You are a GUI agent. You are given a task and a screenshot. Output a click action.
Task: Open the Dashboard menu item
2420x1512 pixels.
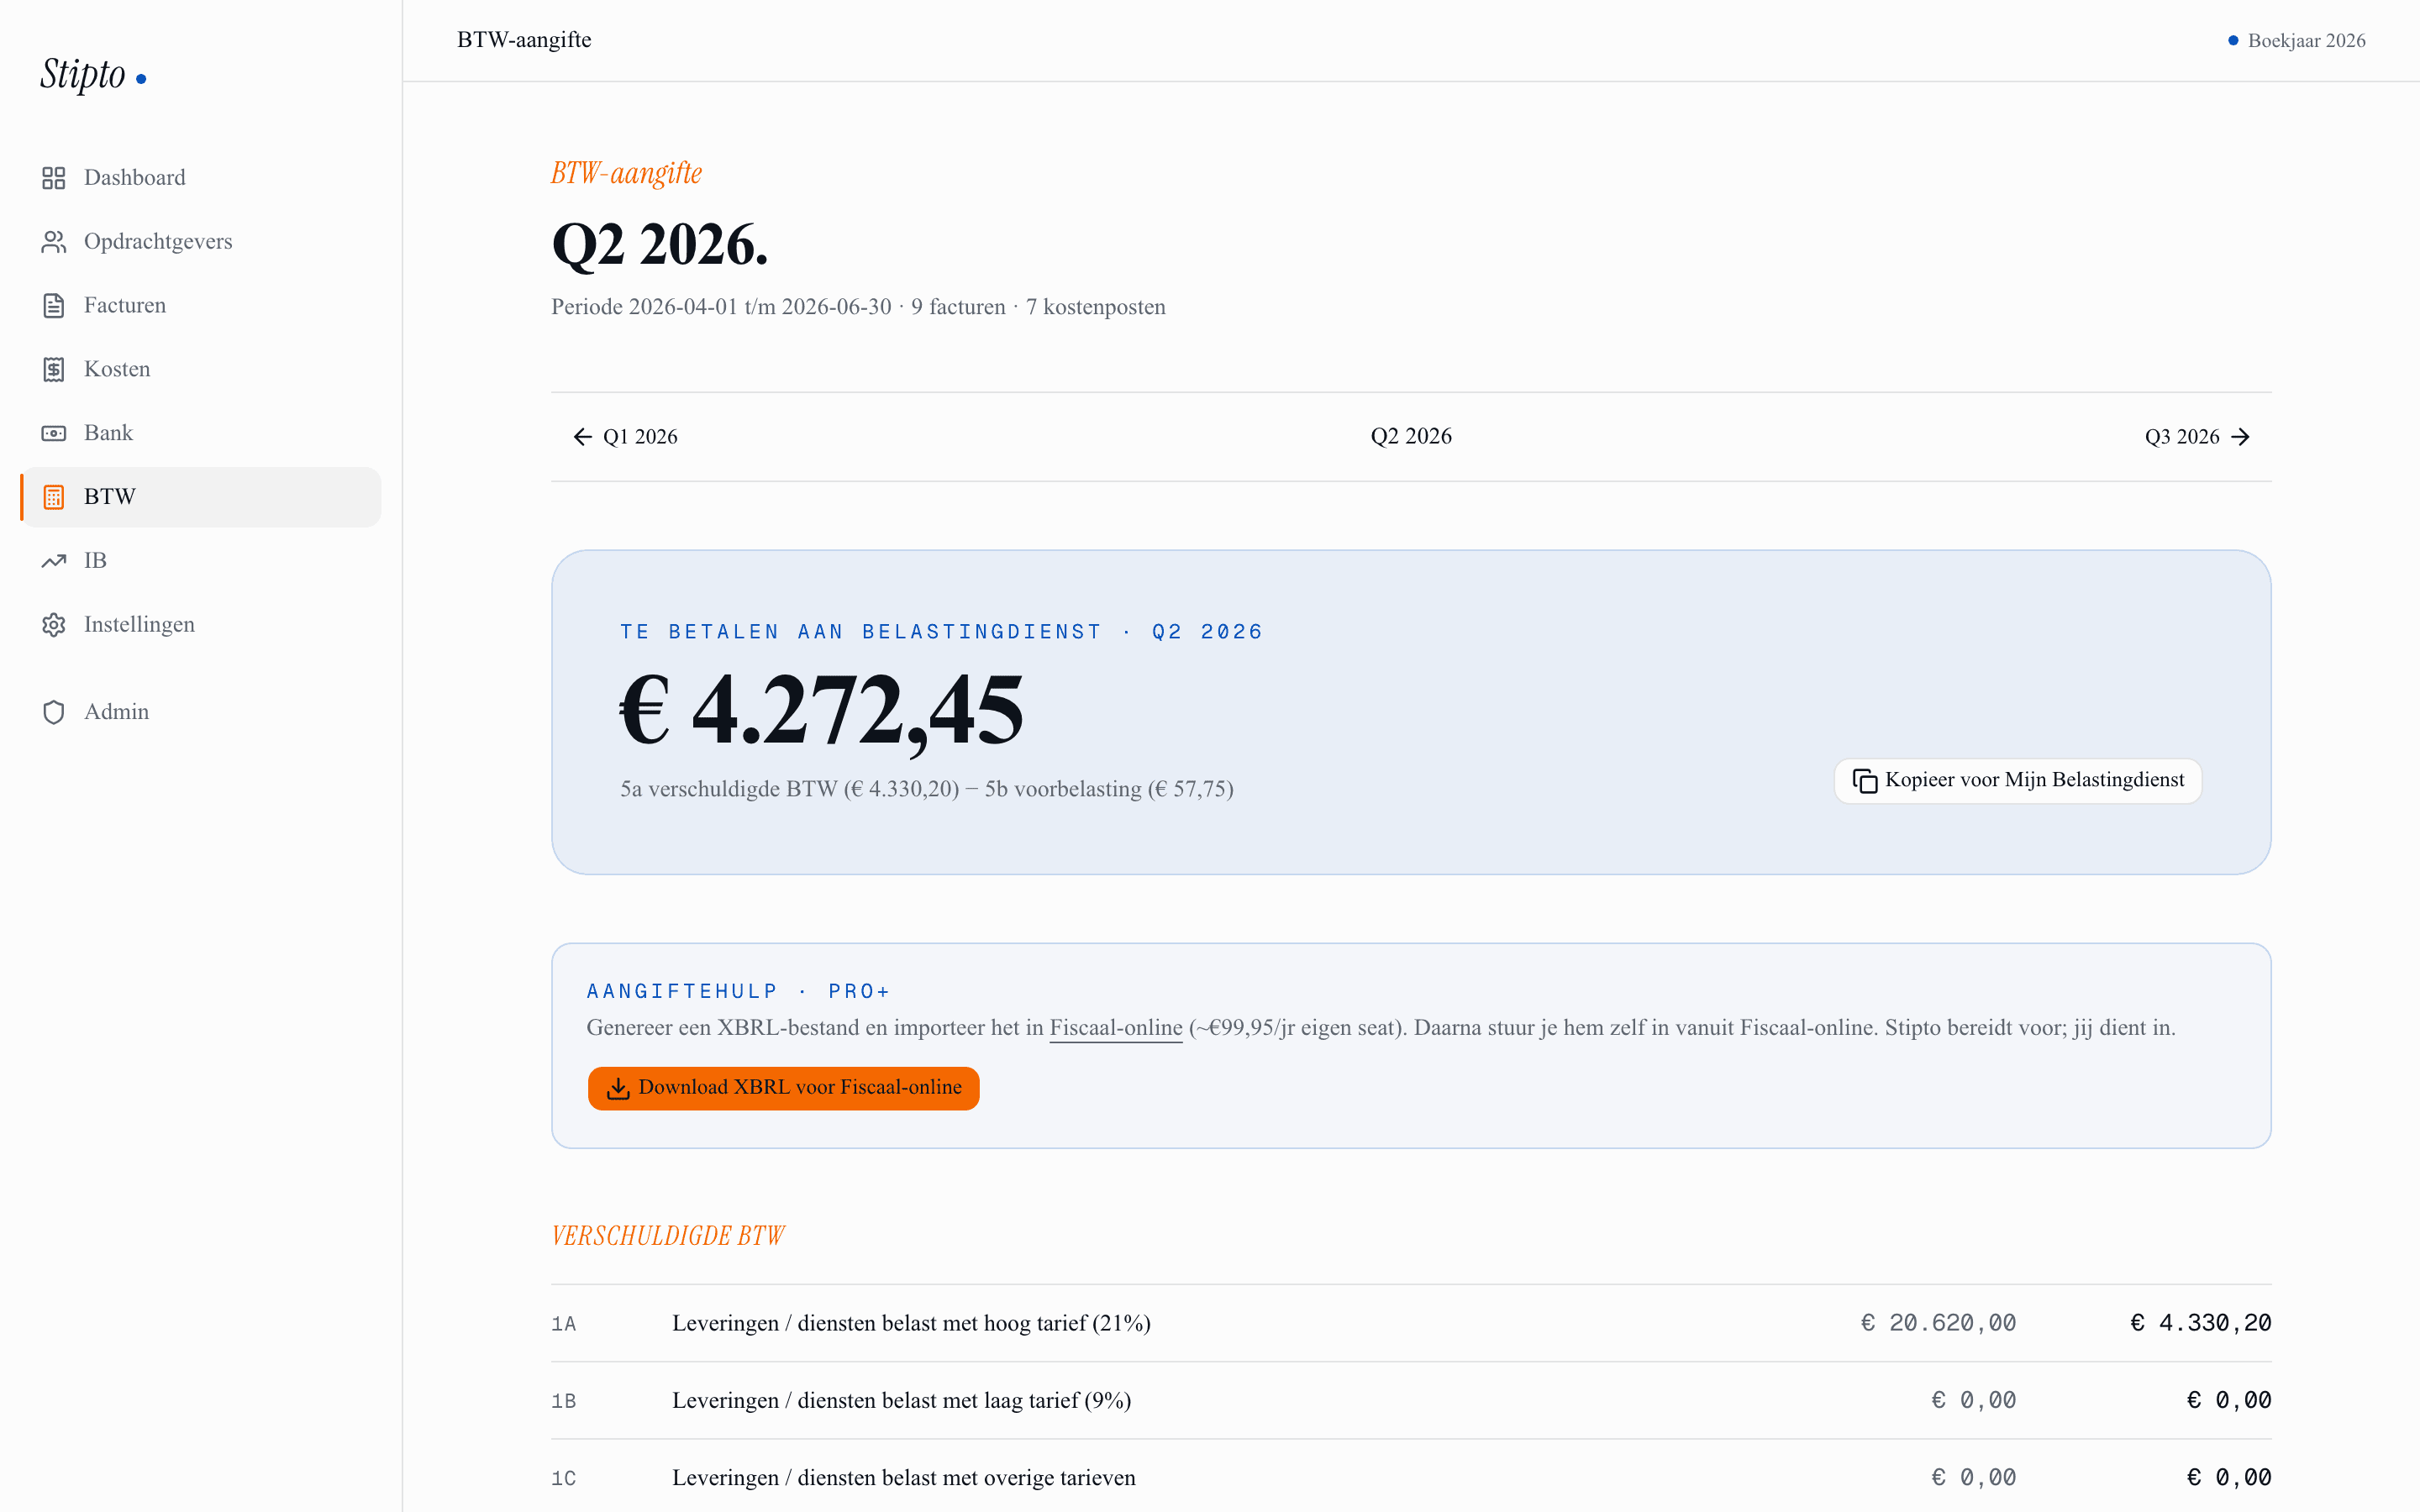point(200,178)
